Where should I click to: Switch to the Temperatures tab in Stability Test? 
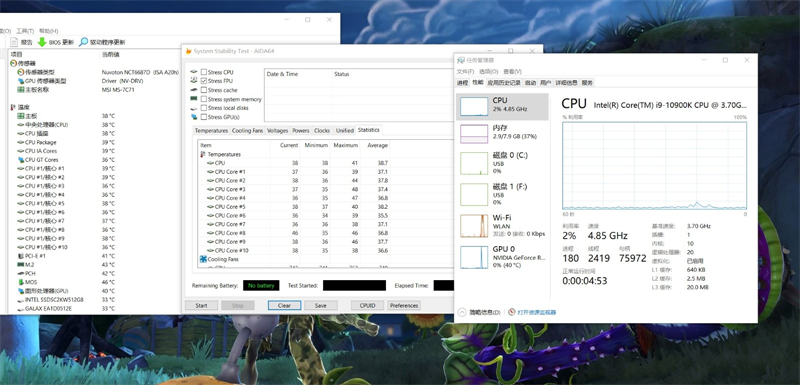[x=211, y=131]
